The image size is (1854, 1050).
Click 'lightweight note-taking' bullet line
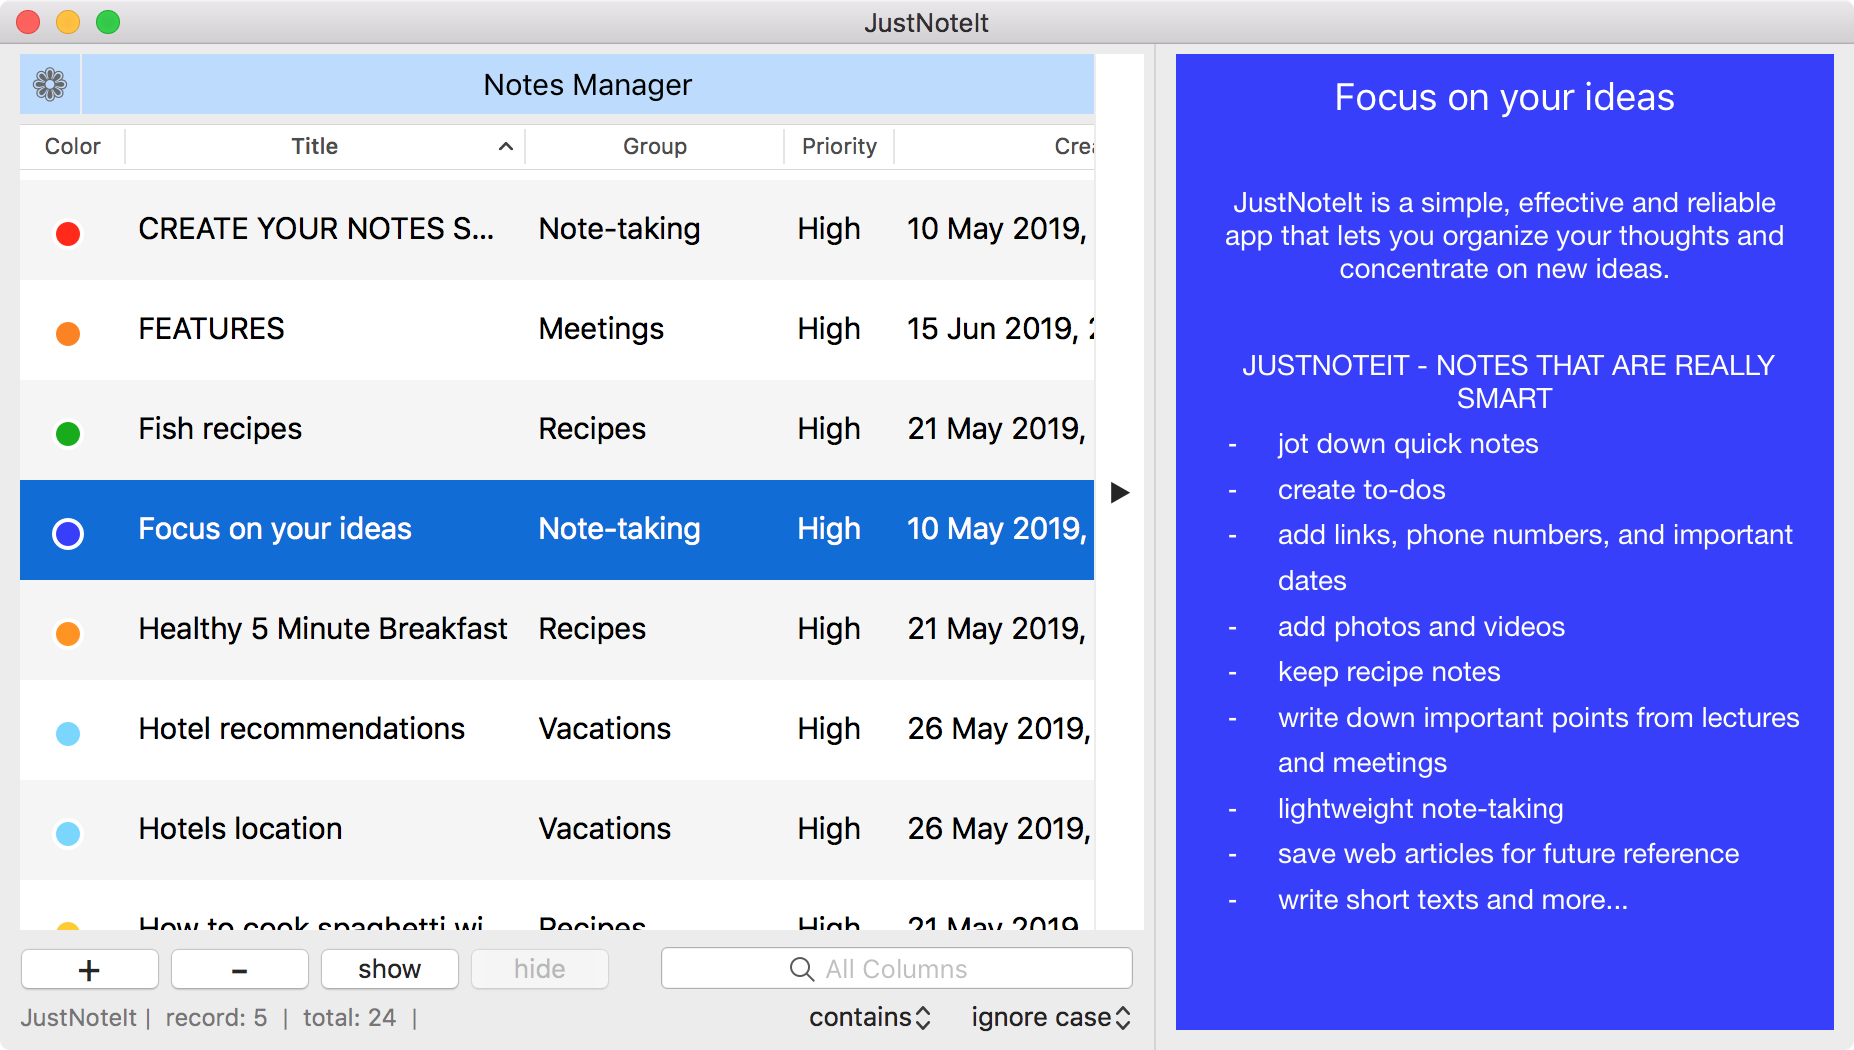1420,809
